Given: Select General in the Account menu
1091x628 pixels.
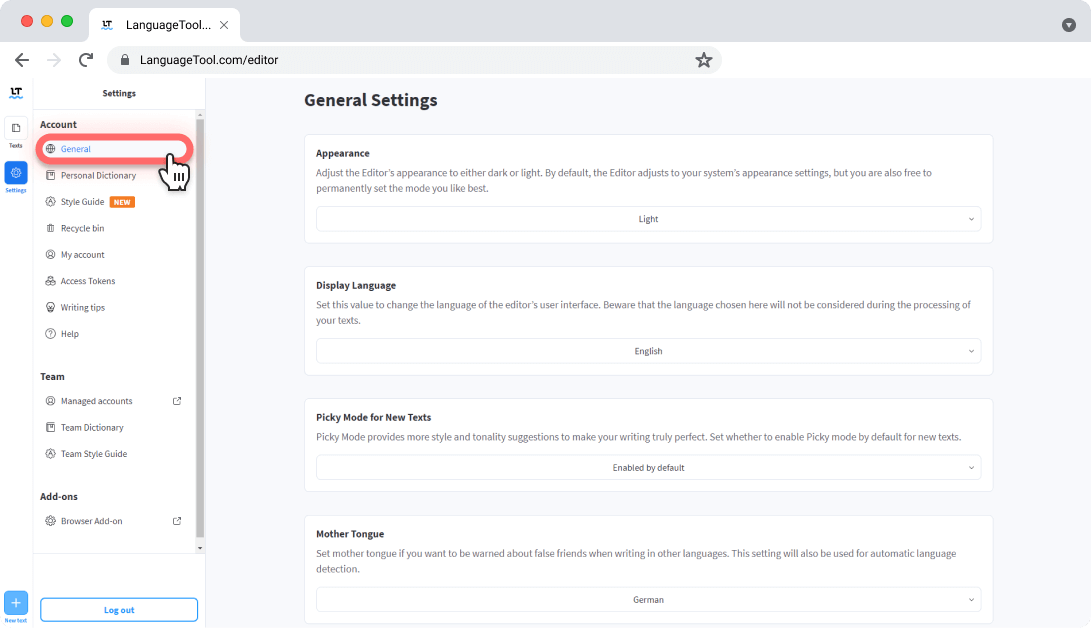Looking at the screenshot, I should 115,149.
